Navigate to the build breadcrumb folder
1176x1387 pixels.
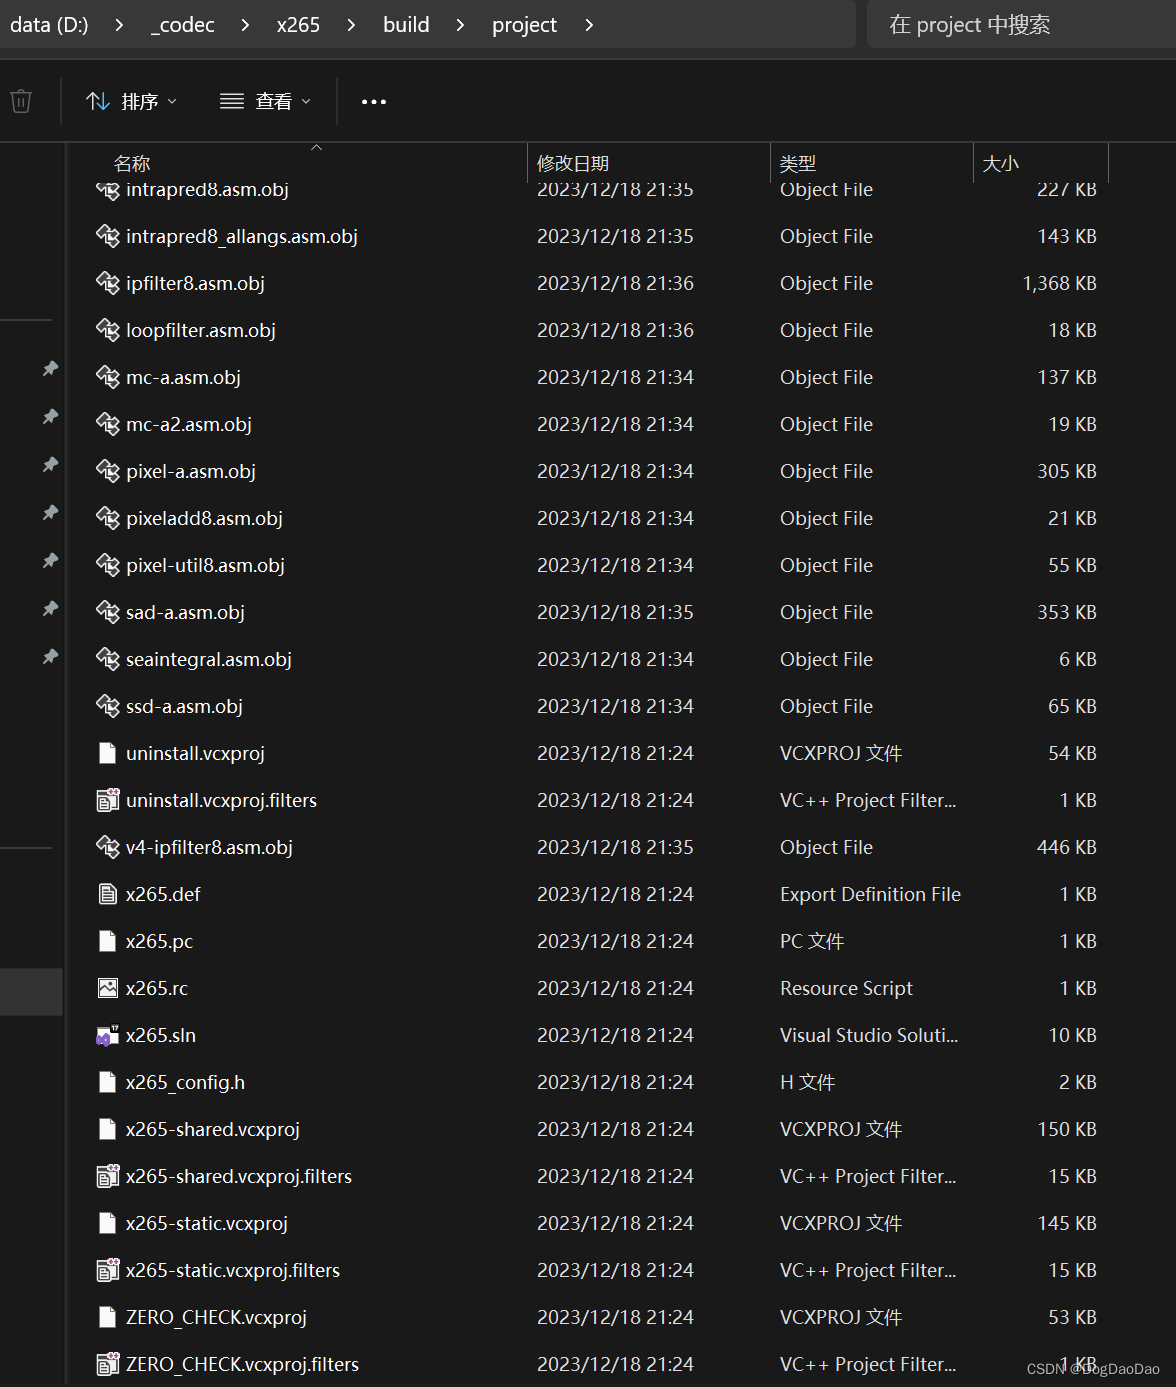coord(406,24)
